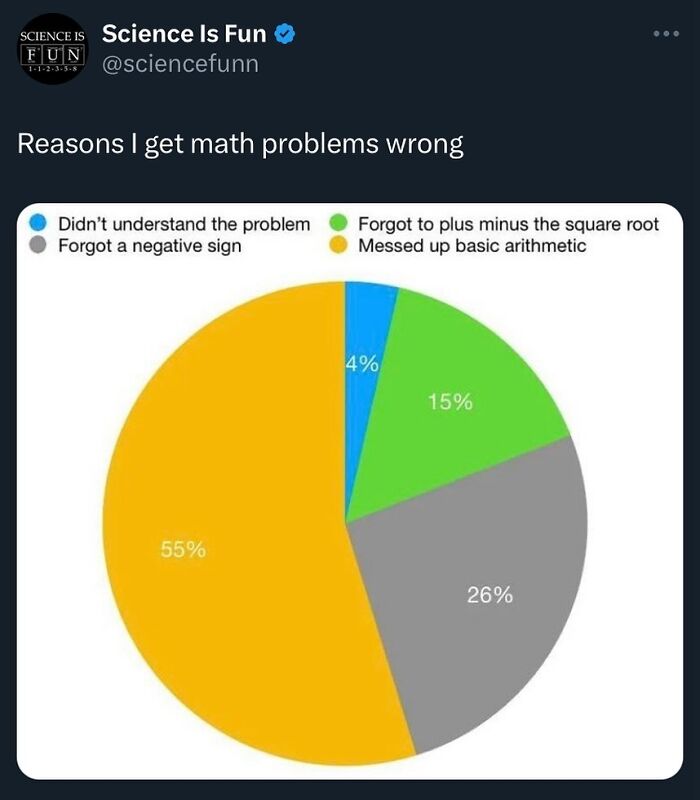Open the @sciencefunn handle link
Image resolution: width=700 pixels, height=800 pixels.
pyautogui.click(x=180, y=64)
